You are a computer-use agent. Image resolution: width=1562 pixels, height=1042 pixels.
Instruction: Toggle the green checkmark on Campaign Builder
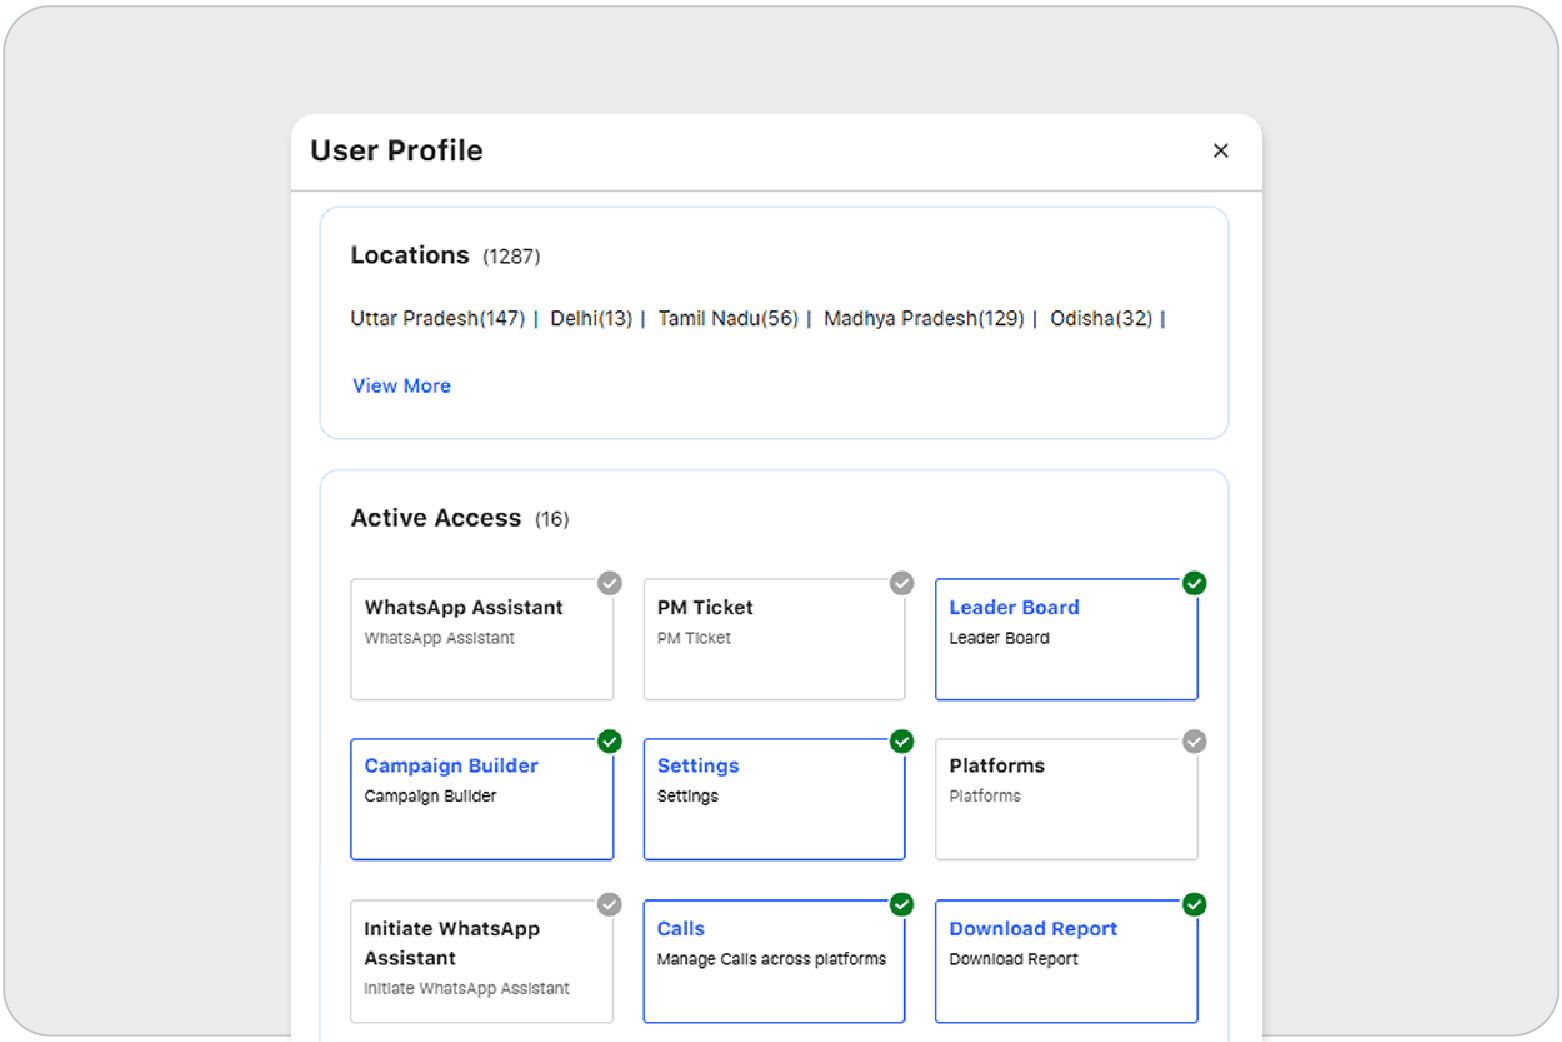click(x=609, y=741)
